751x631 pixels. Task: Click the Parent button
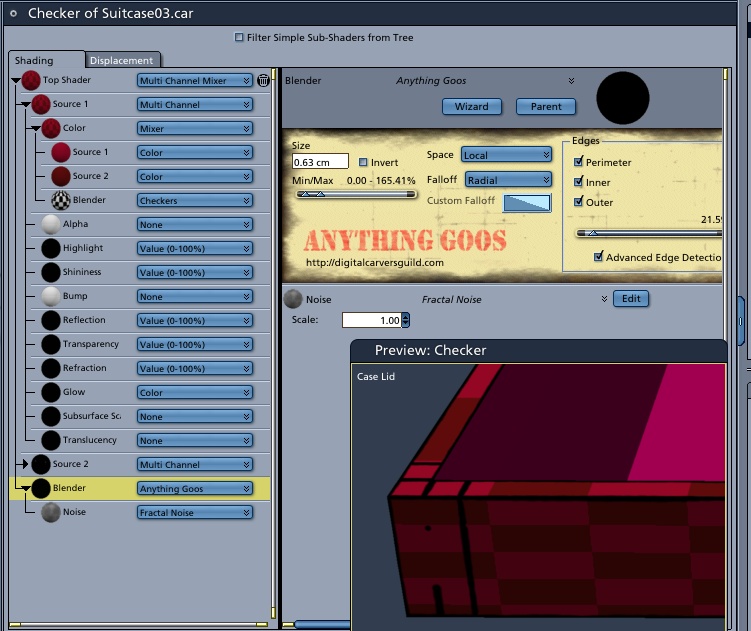pyautogui.click(x=546, y=106)
